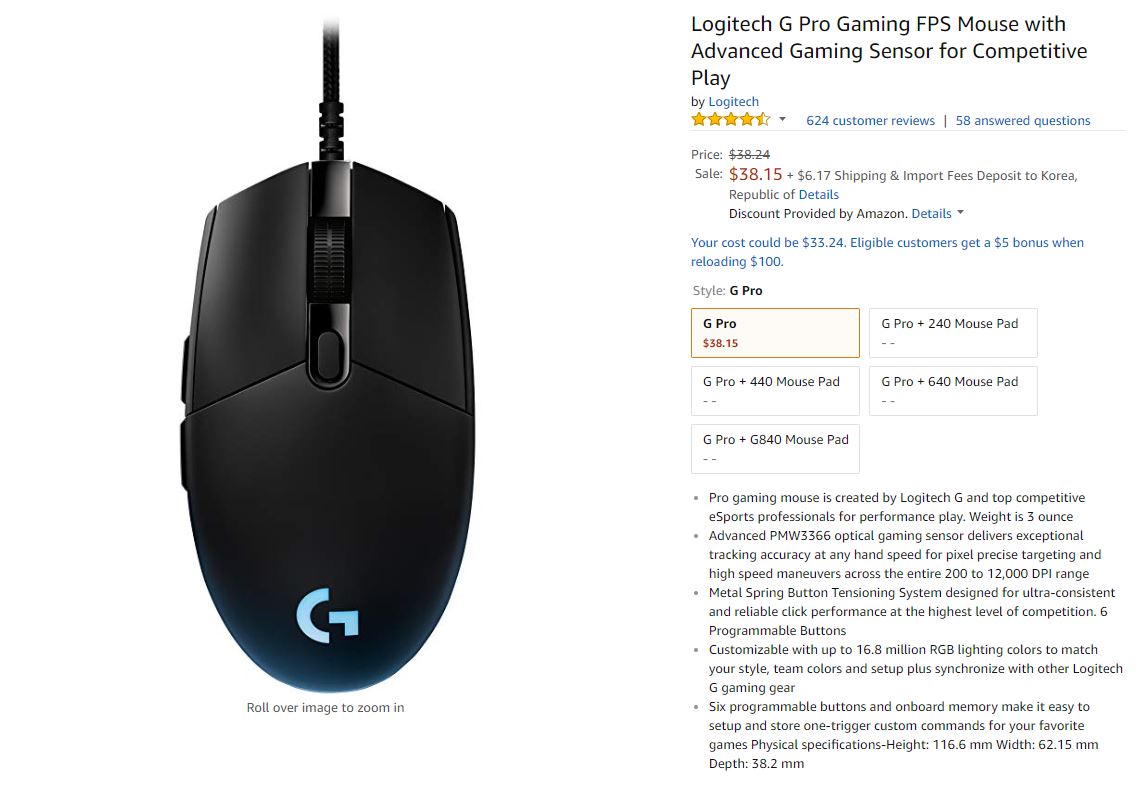Screen dimensions: 1143x786
Task: Open the 624 customer reviews link
Action: [x=870, y=120]
